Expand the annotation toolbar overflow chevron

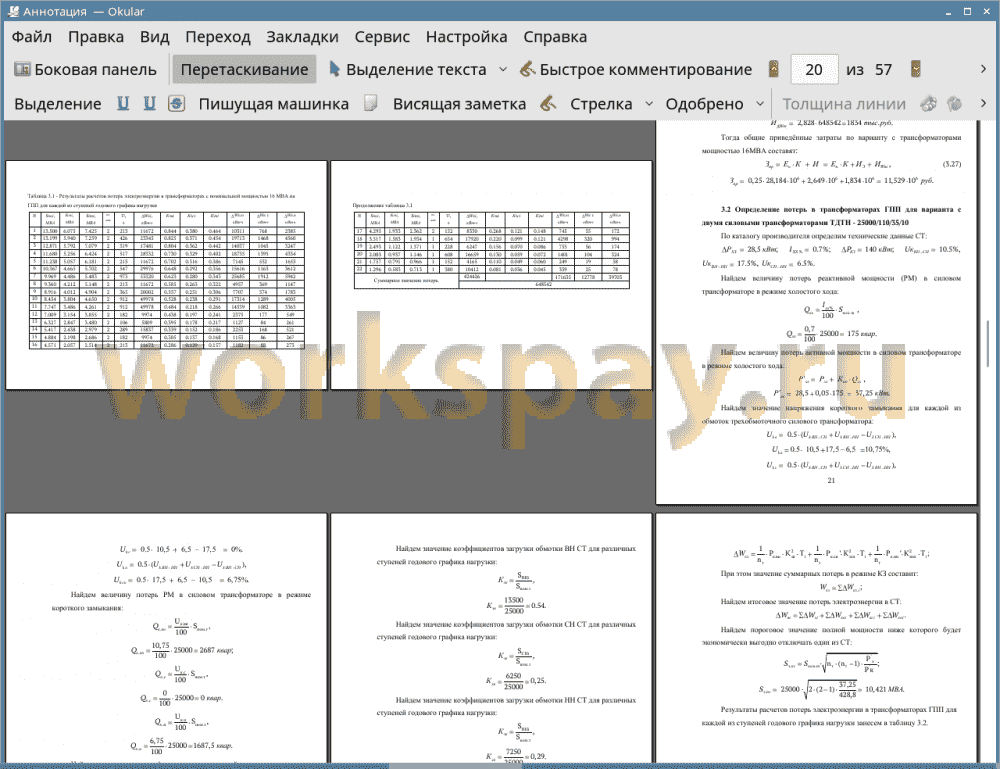click(x=983, y=103)
